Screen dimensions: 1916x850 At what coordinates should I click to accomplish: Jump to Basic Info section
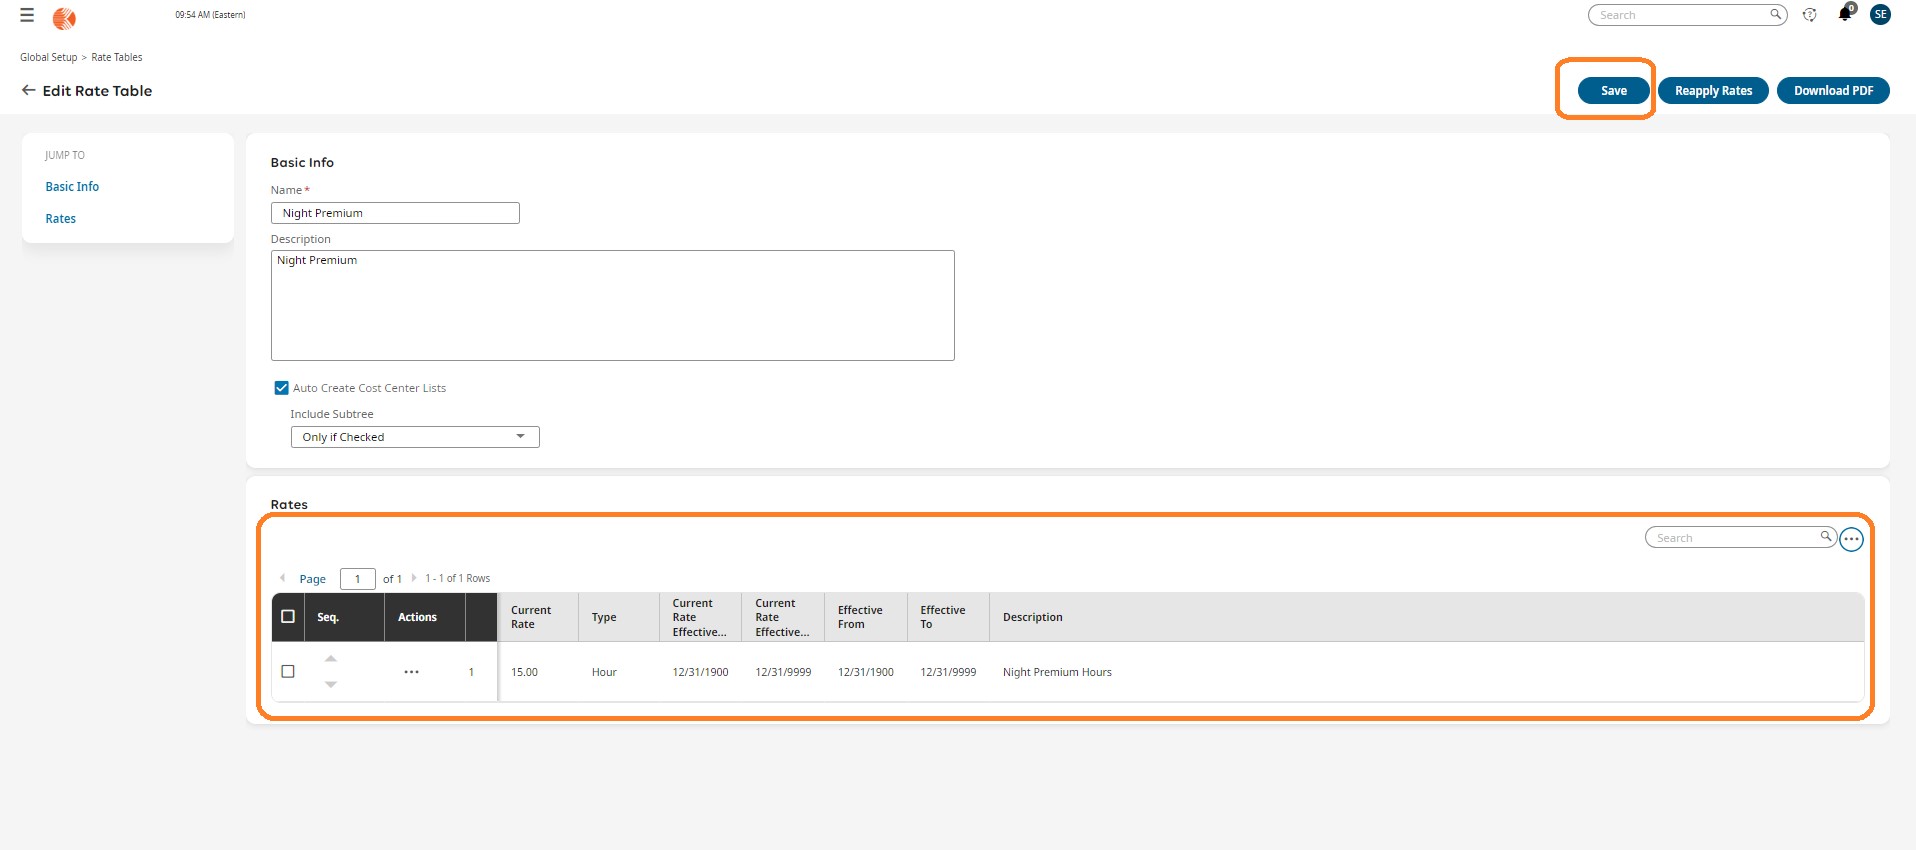point(72,187)
